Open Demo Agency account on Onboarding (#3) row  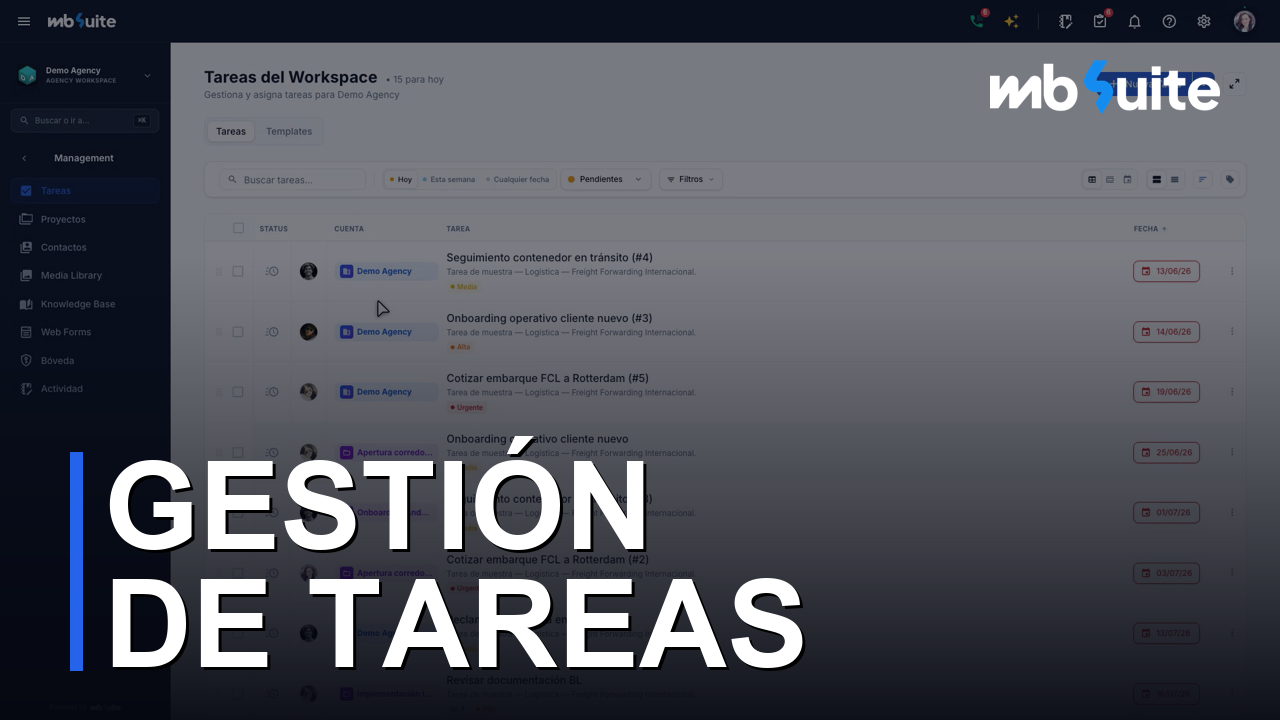coord(387,332)
